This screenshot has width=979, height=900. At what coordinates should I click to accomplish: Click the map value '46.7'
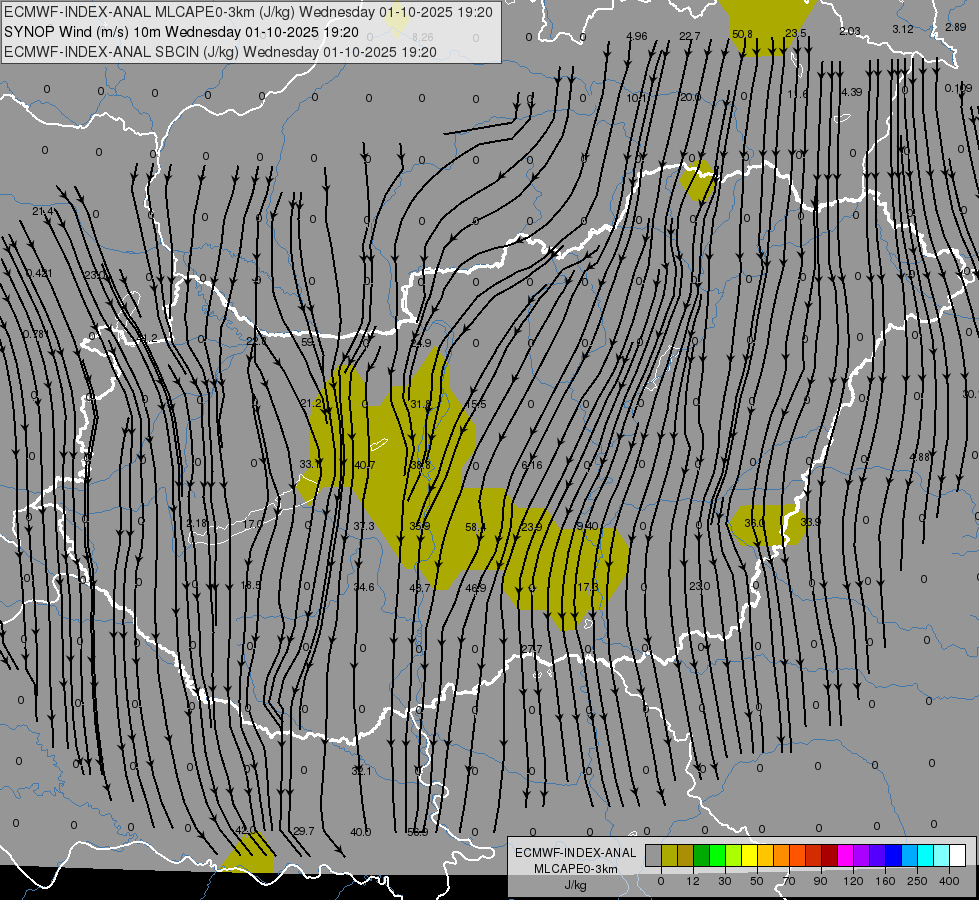[x=420, y=588]
